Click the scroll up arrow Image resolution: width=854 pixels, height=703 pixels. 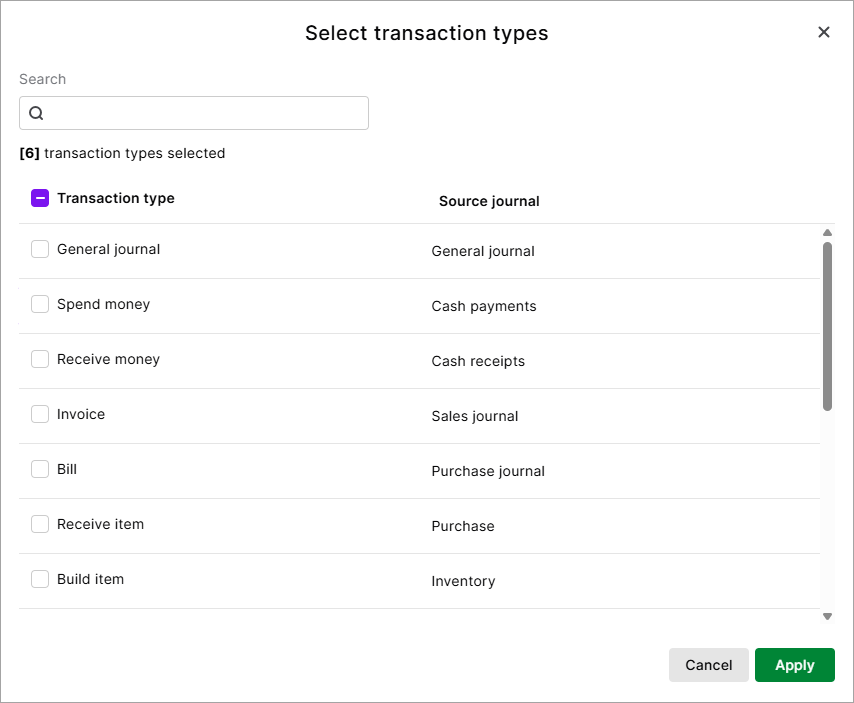click(827, 233)
